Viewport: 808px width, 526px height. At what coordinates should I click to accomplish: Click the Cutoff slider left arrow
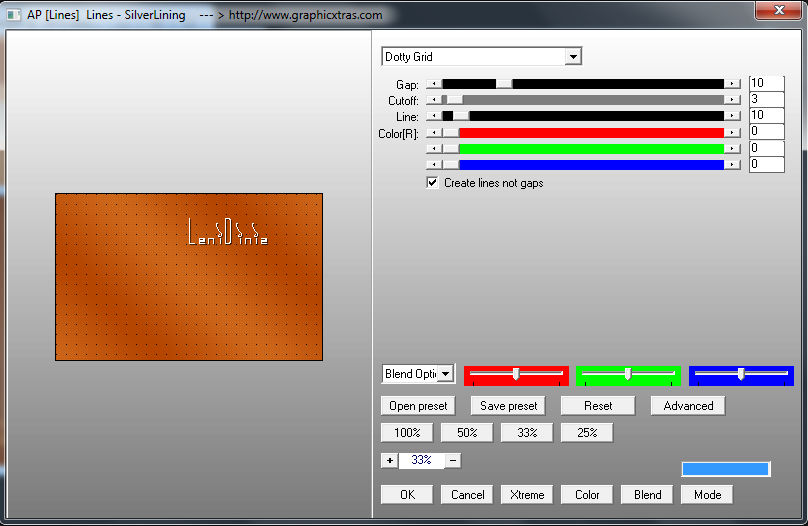(x=434, y=100)
